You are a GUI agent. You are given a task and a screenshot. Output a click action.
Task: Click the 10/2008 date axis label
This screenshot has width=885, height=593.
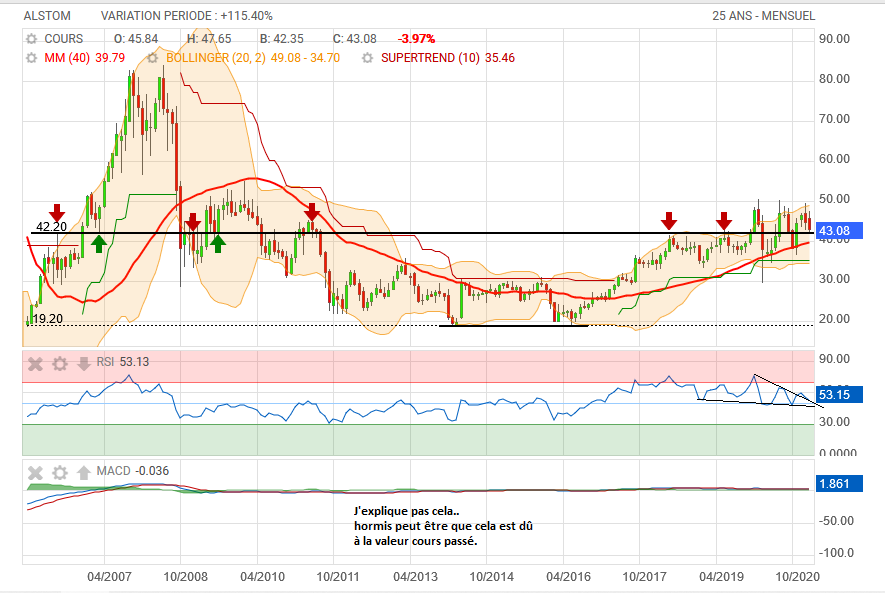pos(185,577)
